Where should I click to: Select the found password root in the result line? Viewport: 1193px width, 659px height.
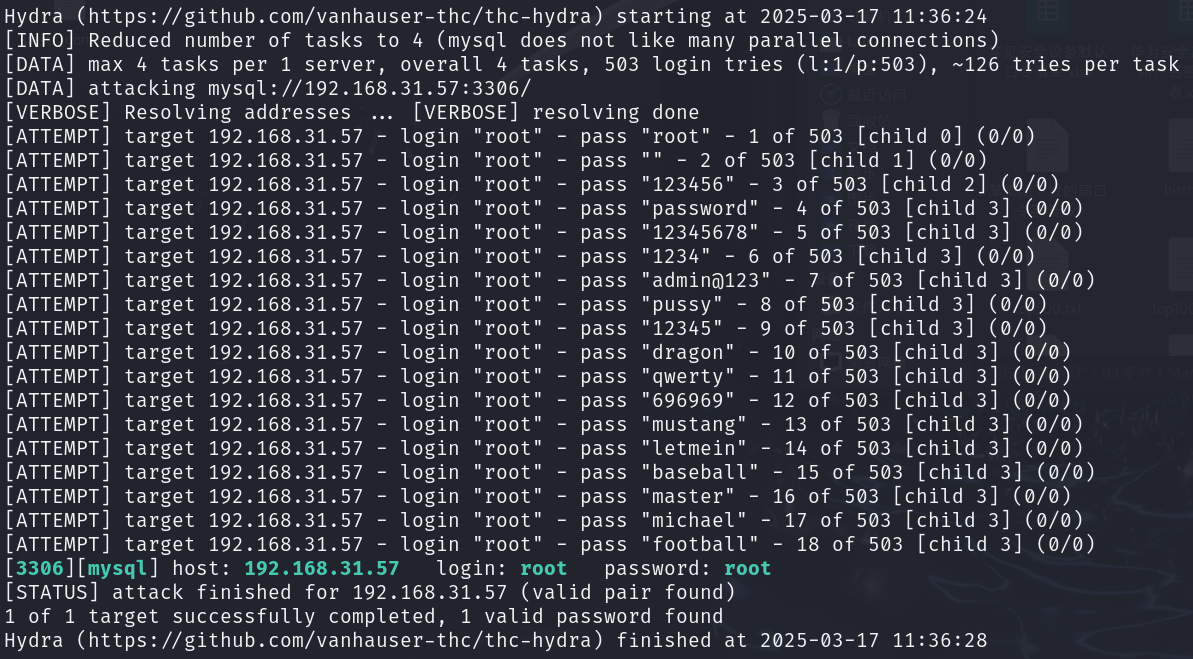(x=747, y=568)
